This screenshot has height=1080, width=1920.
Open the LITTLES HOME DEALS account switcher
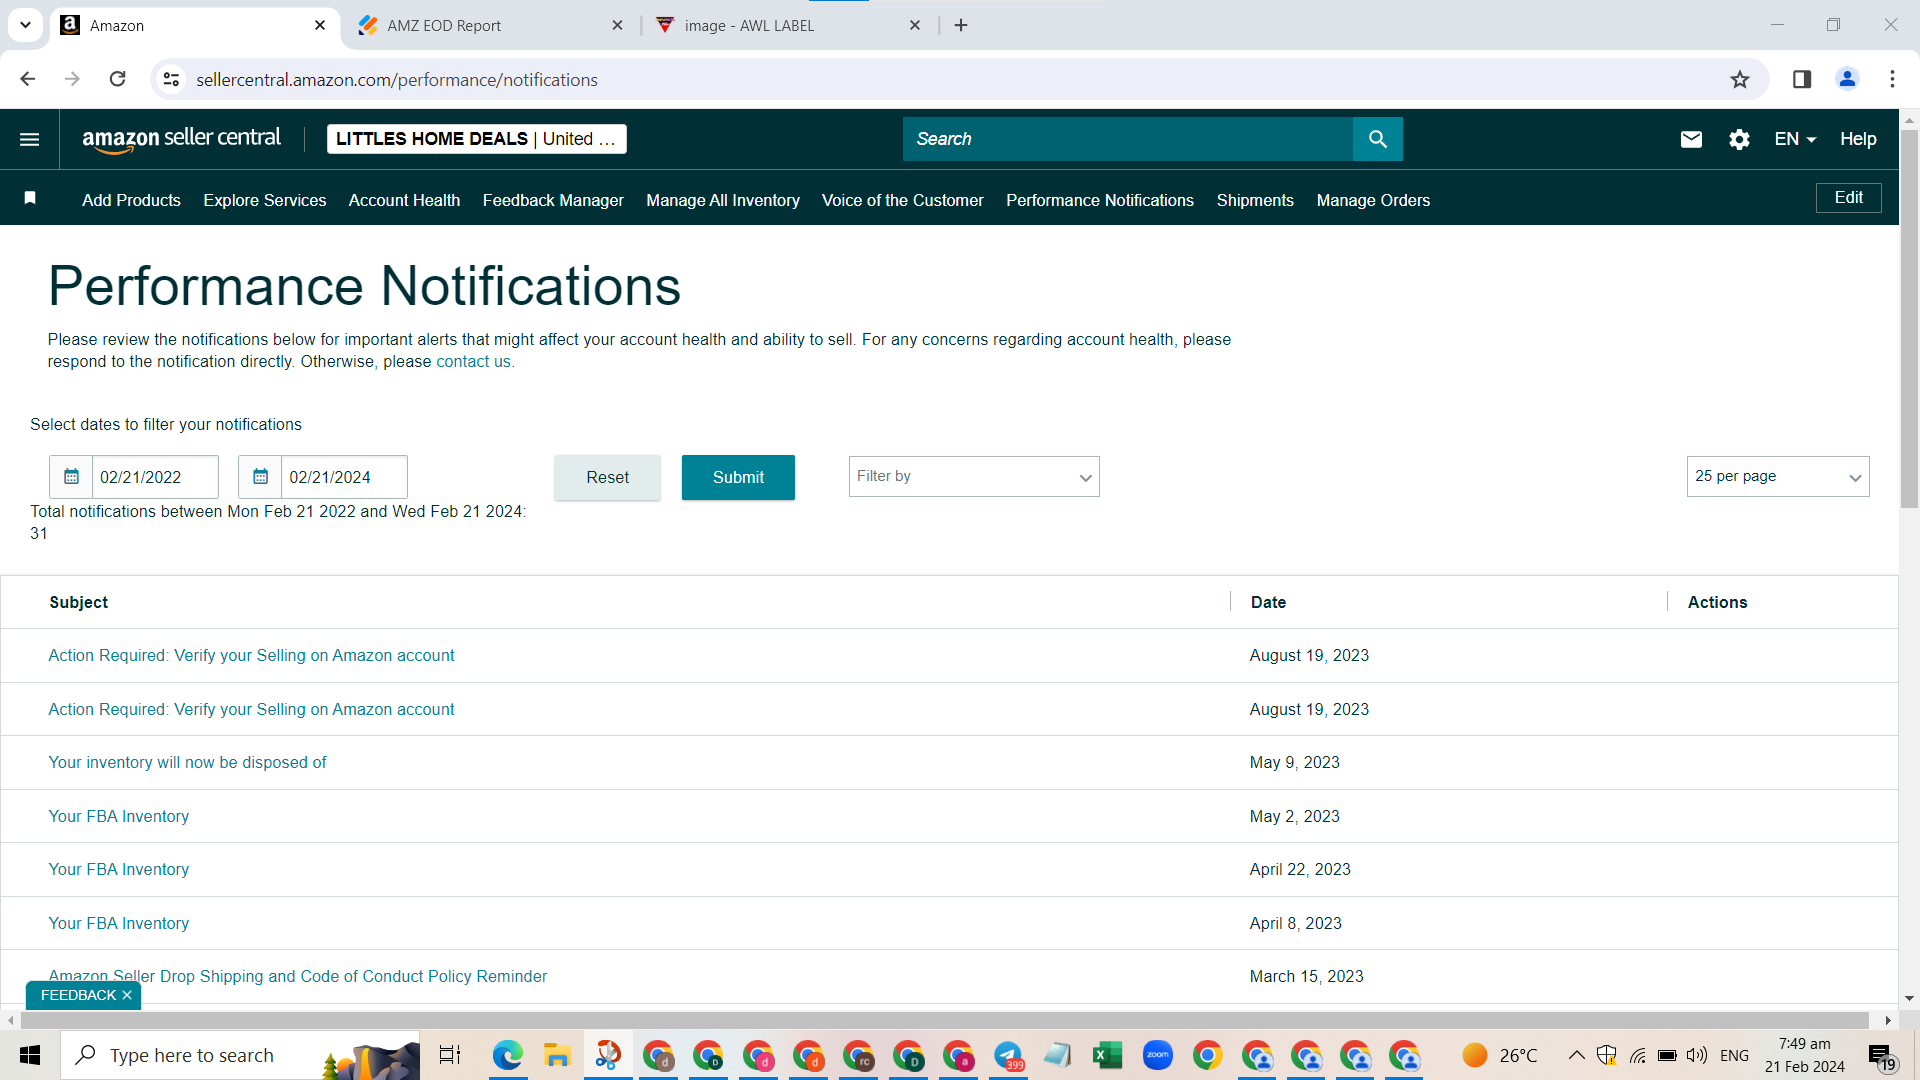(477, 139)
